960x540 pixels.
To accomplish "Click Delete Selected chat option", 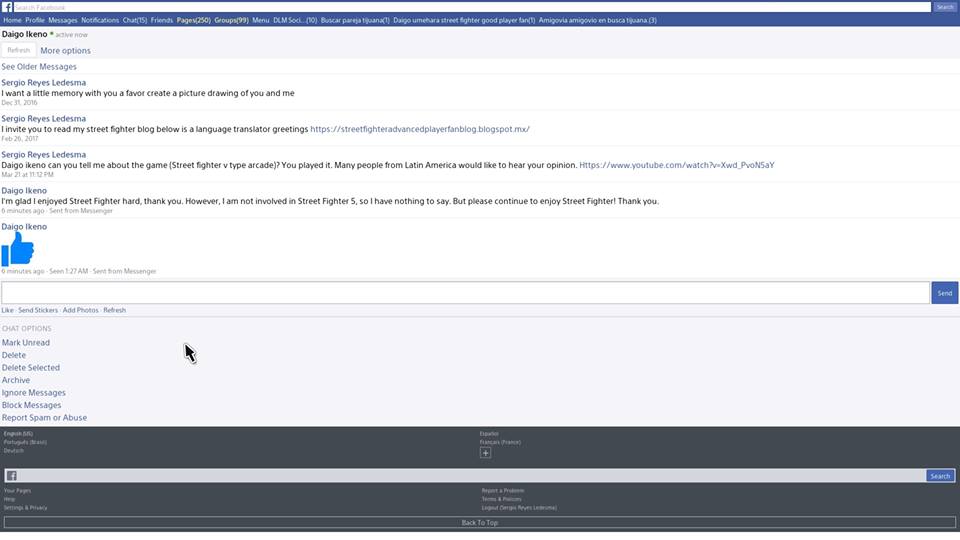I will (x=31, y=368).
